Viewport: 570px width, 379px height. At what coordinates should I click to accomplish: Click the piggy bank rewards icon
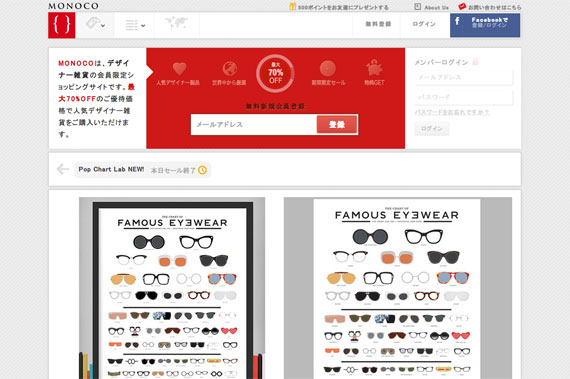pos(374,67)
